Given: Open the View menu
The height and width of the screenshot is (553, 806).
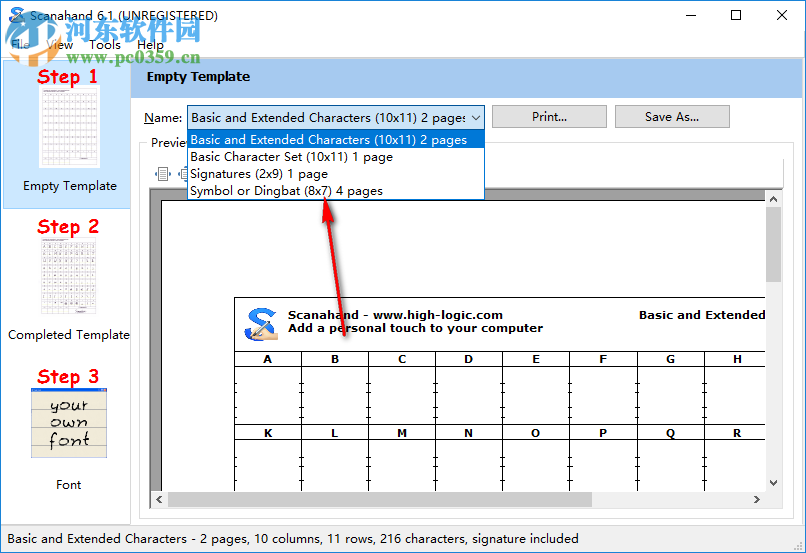Looking at the screenshot, I should point(60,45).
